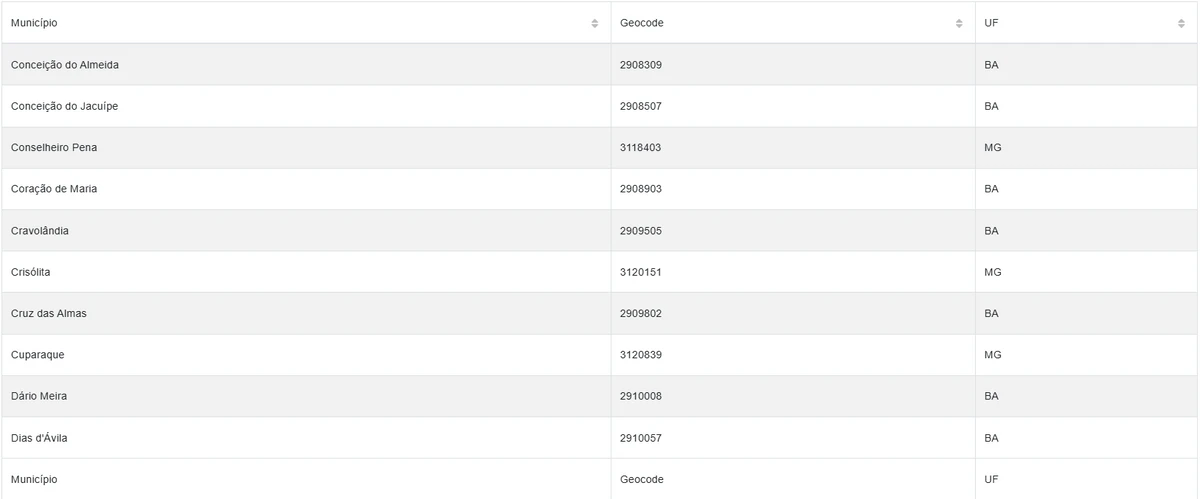Click the footer Geocode column label

pyautogui.click(x=642, y=480)
